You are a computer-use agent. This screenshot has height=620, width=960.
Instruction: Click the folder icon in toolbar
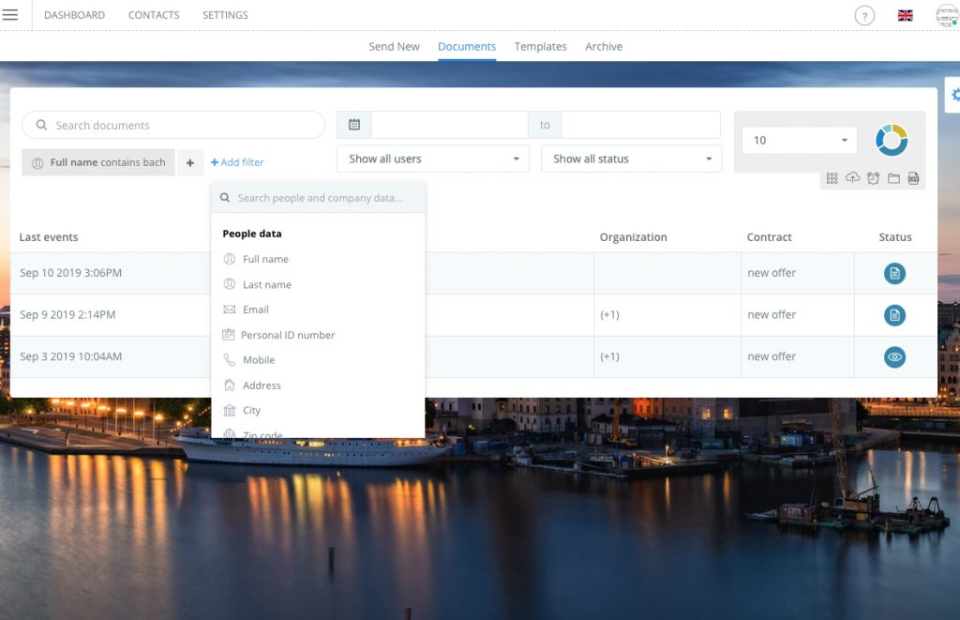tap(894, 178)
